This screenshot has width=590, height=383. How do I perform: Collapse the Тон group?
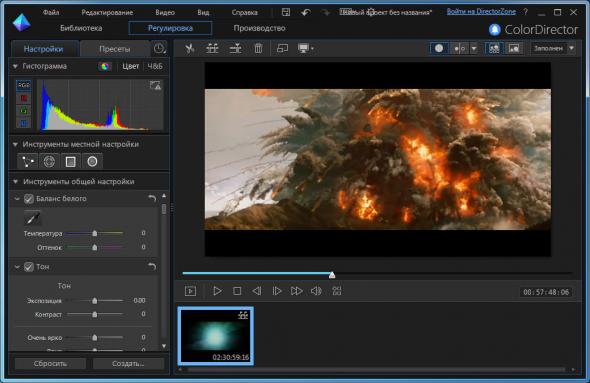tap(17, 267)
